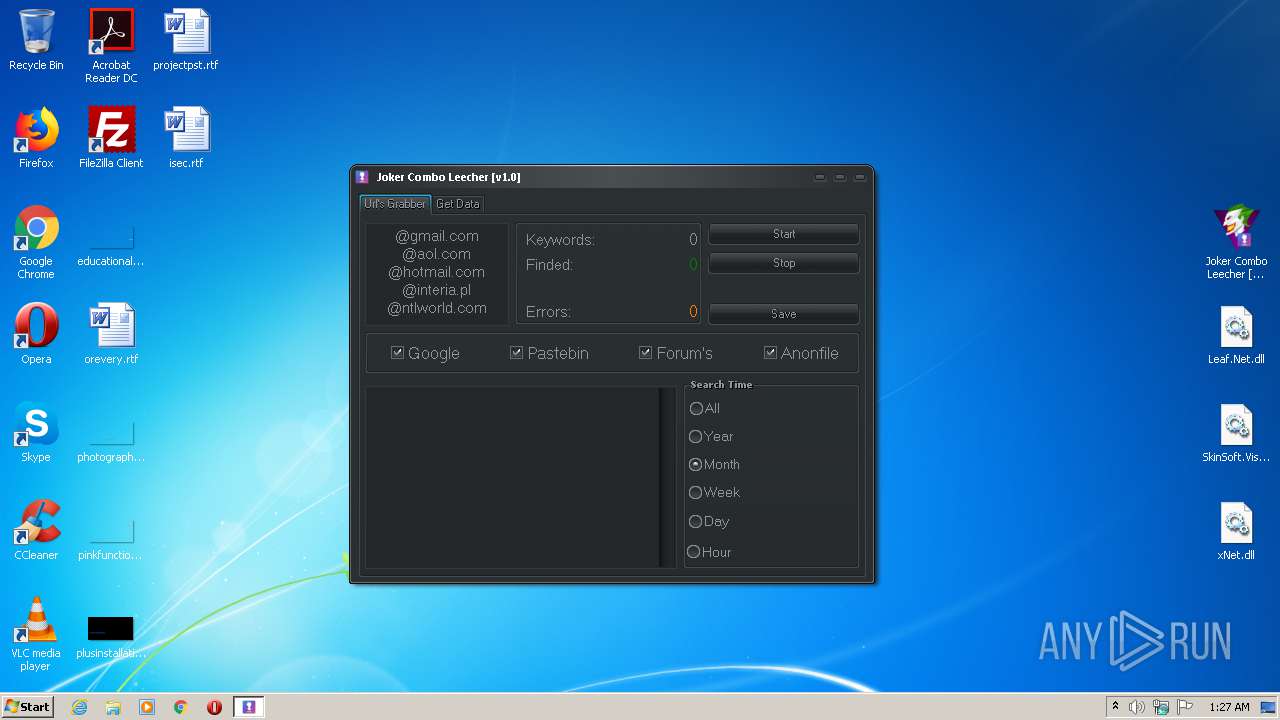Open orevery.rtf document icon
This screenshot has height=720, width=1280.
coord(111,335)
